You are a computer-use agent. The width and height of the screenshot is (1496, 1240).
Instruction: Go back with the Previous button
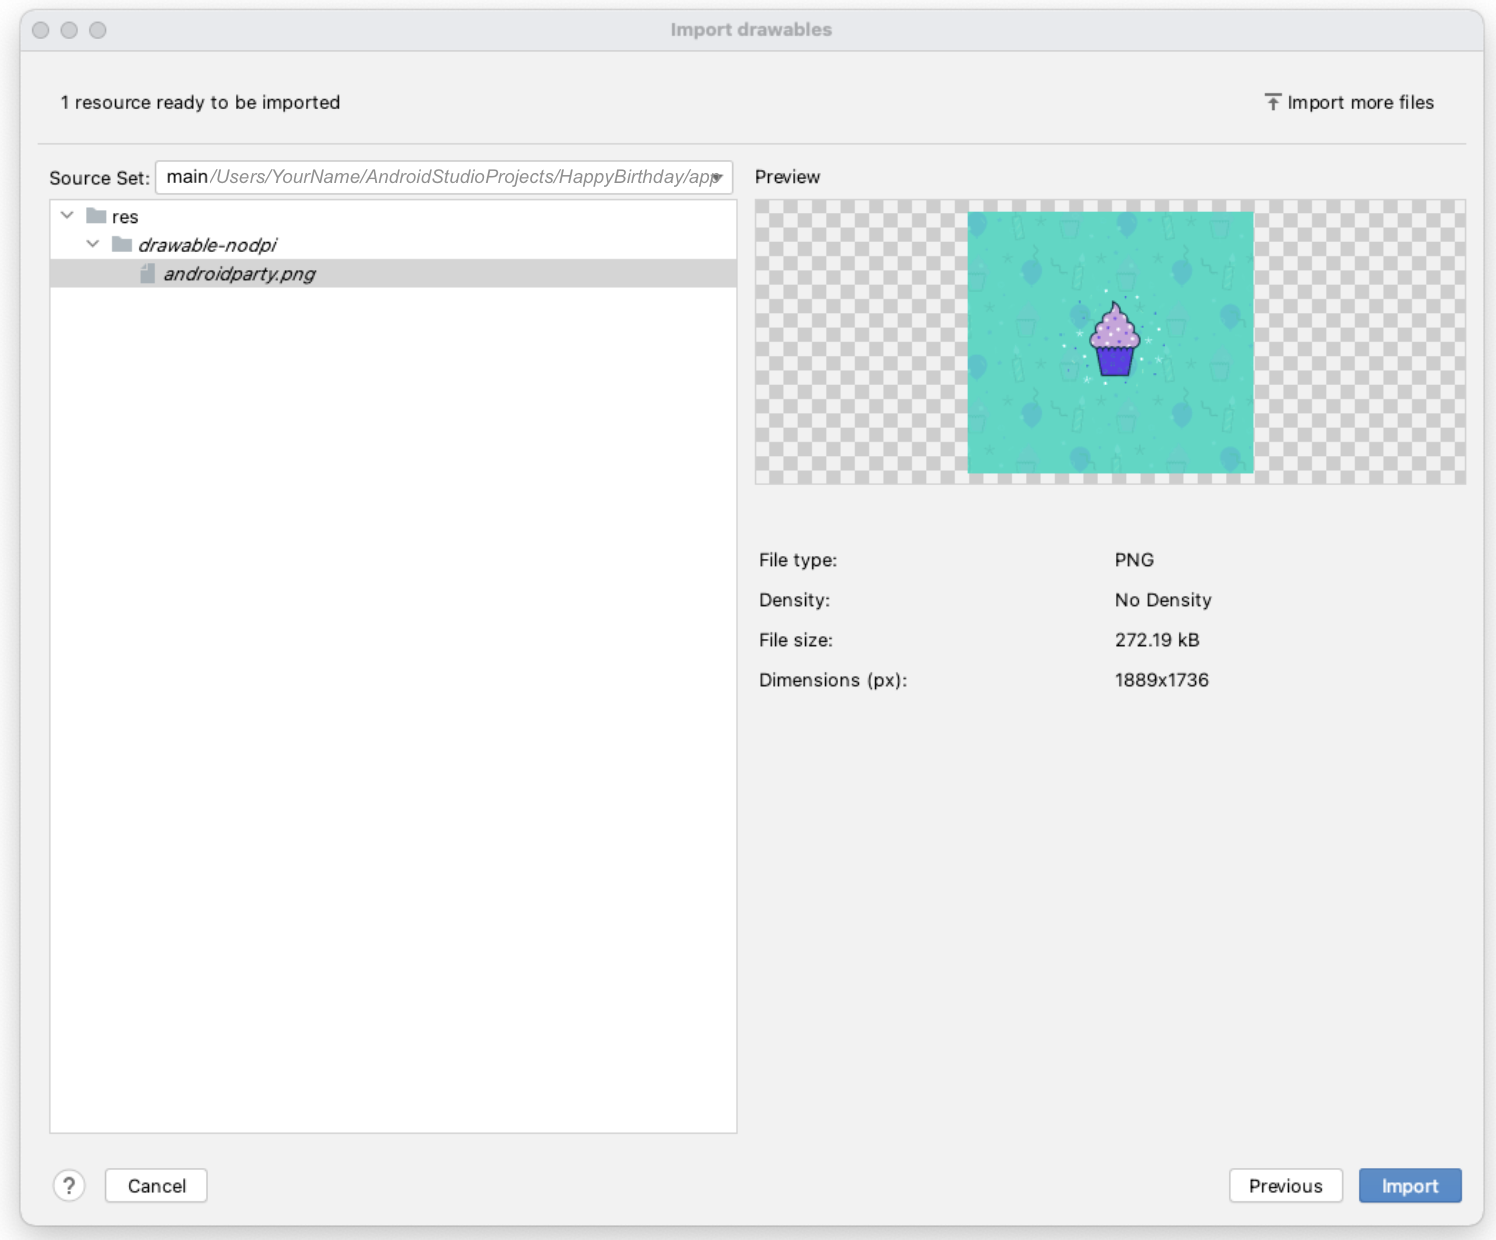coord(1285,1186)
